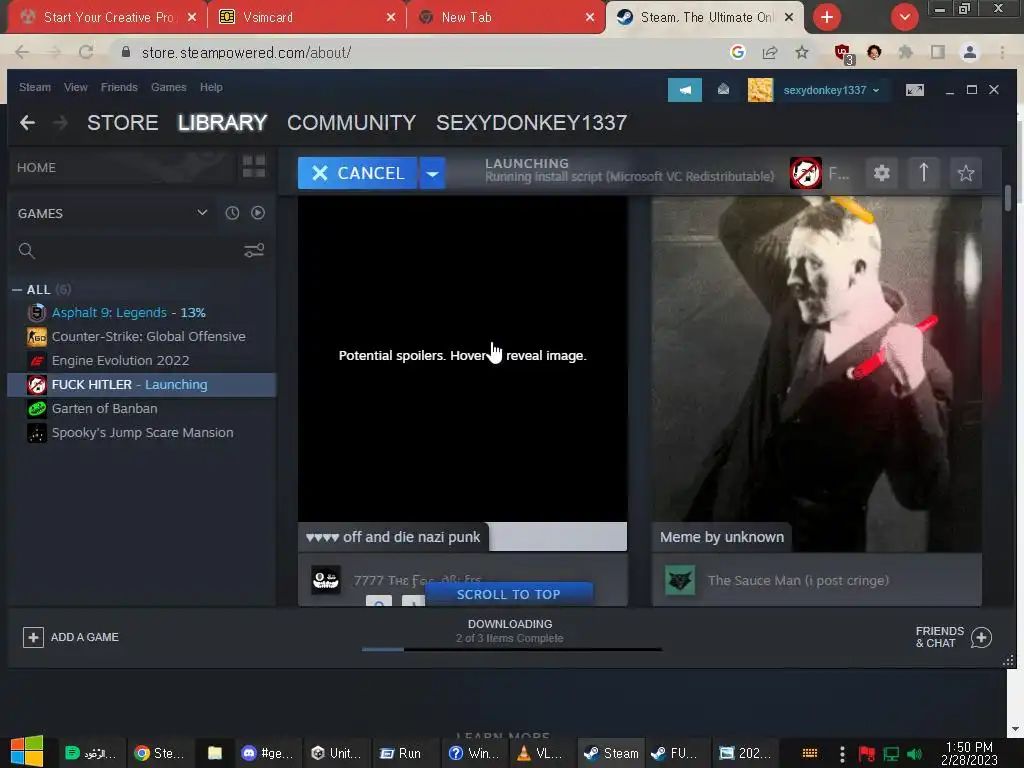The width and height of the screenshot is (1024, 768).
Task: Open library filter options sliders icon
Action: (x=254, y=250)
